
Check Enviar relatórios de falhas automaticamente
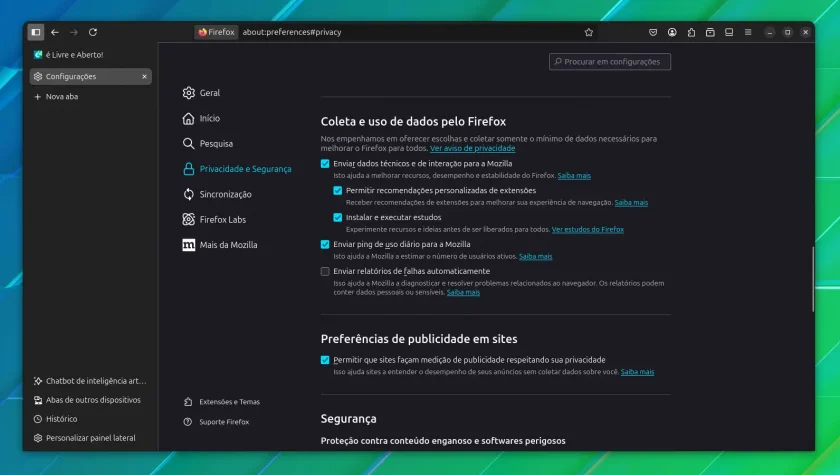[325, 272]
